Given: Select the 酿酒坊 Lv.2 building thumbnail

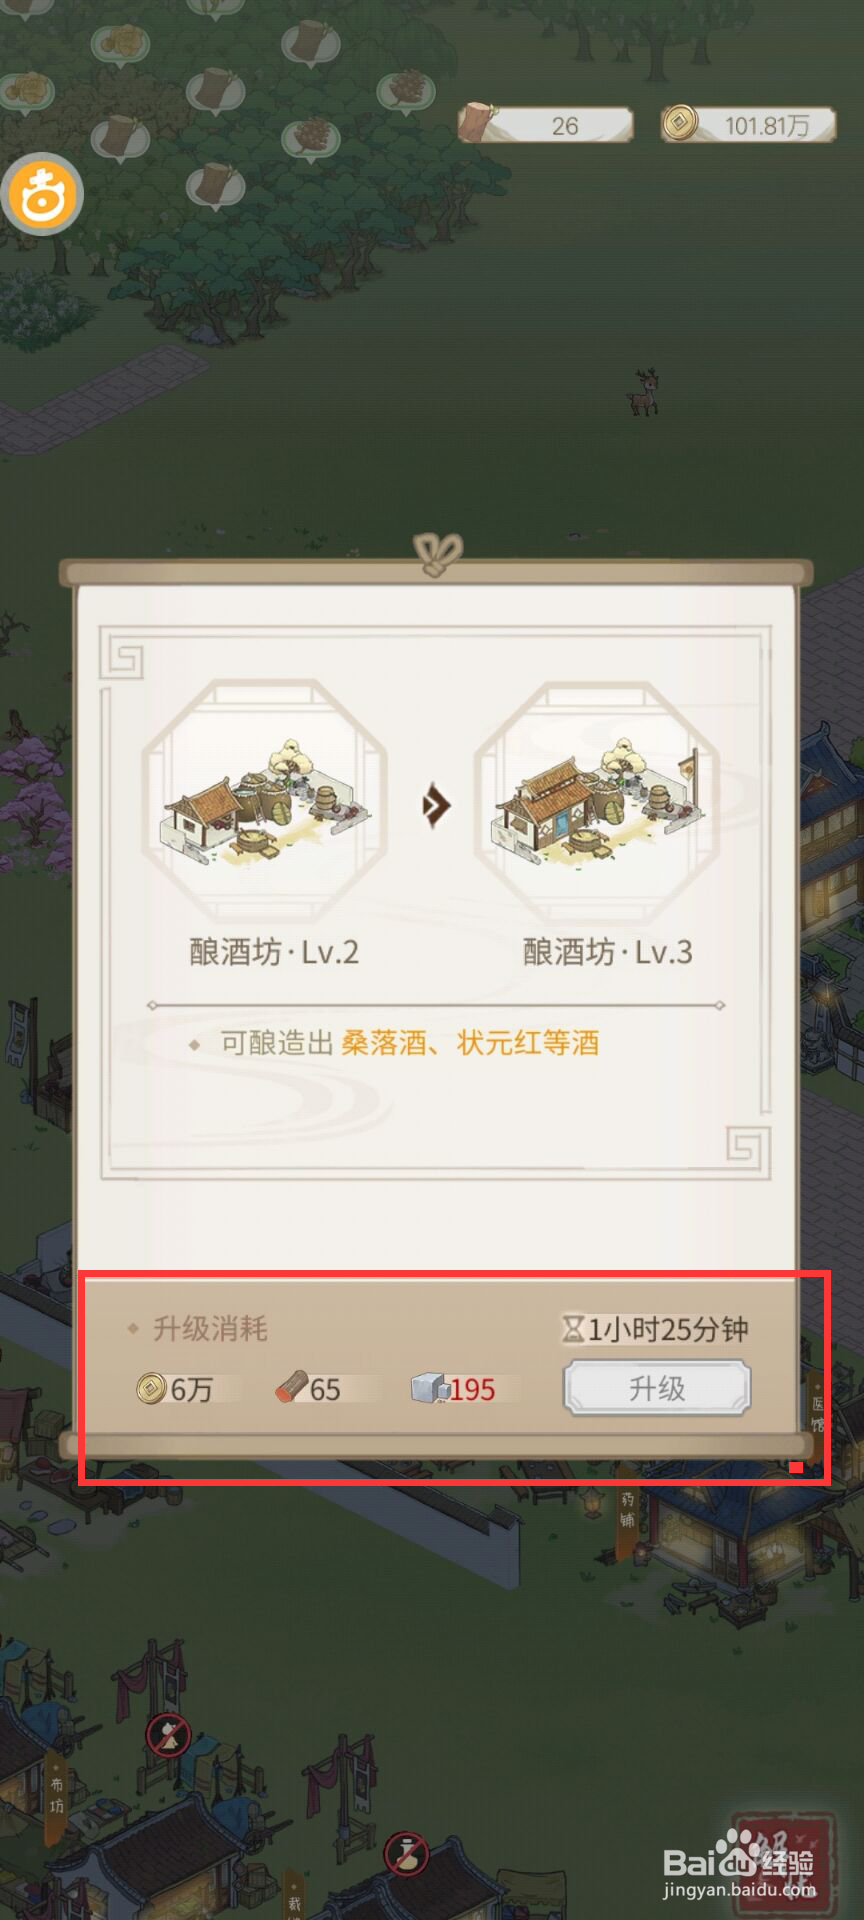Looking at the screenshot, I should pos(264,802).
